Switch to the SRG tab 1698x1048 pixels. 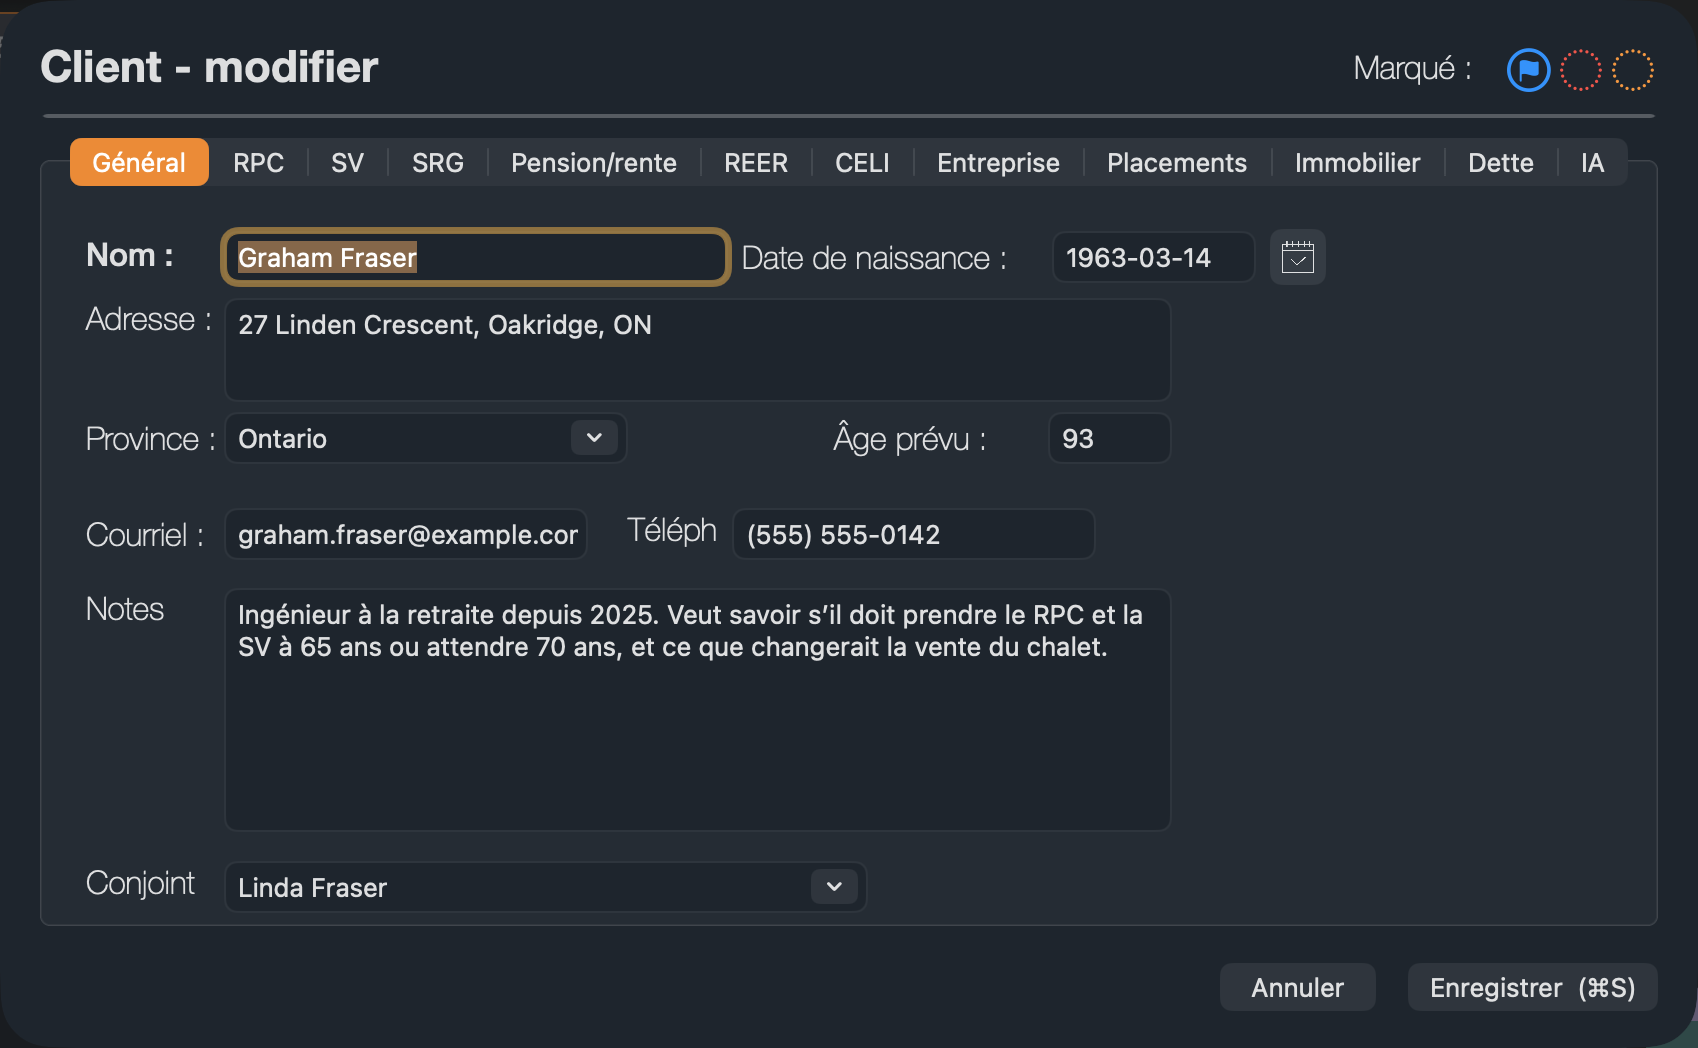pos(438,162)
